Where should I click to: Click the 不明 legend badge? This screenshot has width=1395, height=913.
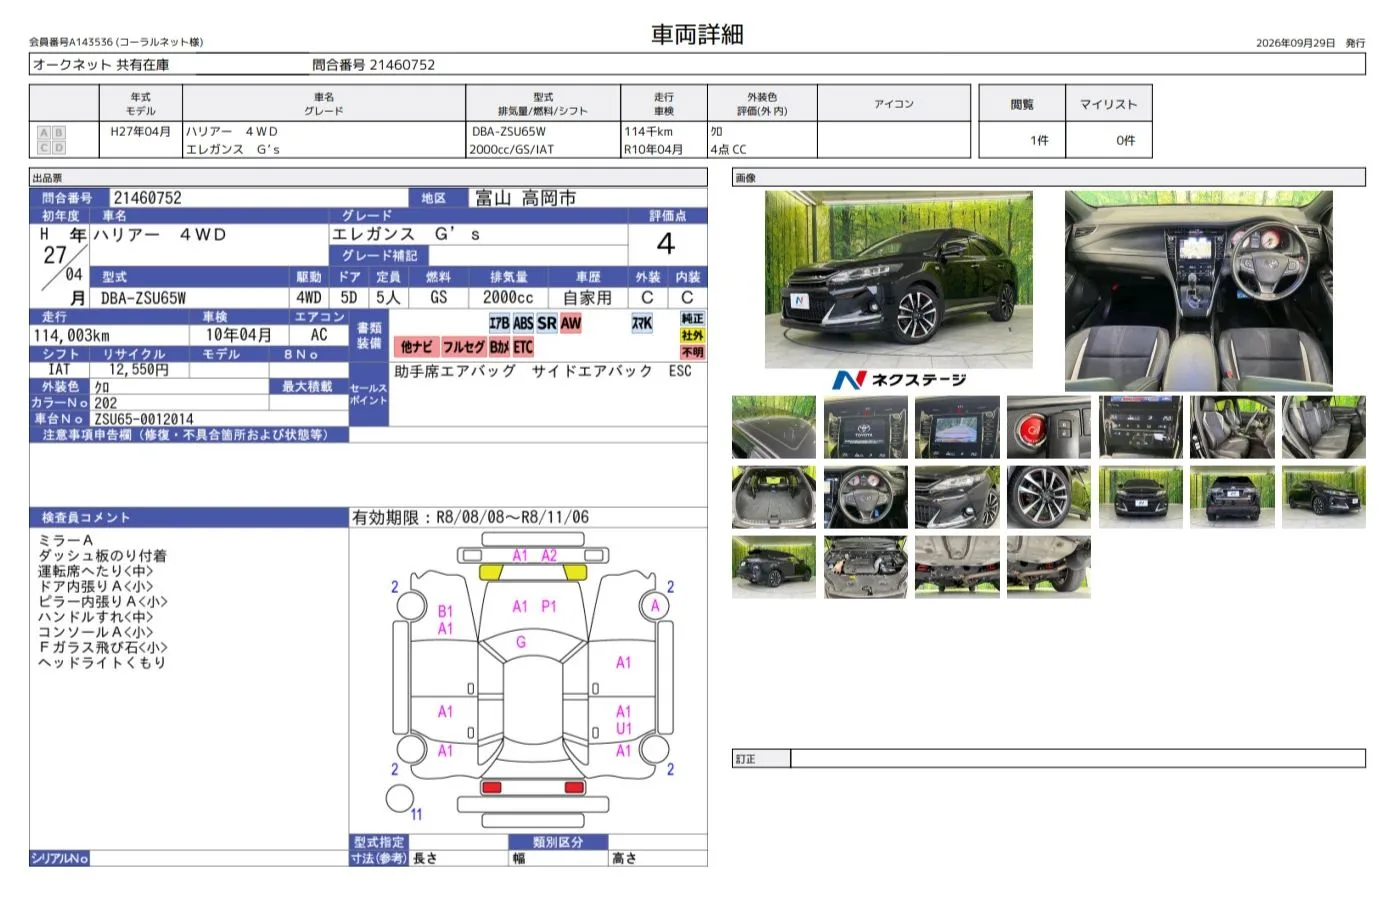point(692,352)
